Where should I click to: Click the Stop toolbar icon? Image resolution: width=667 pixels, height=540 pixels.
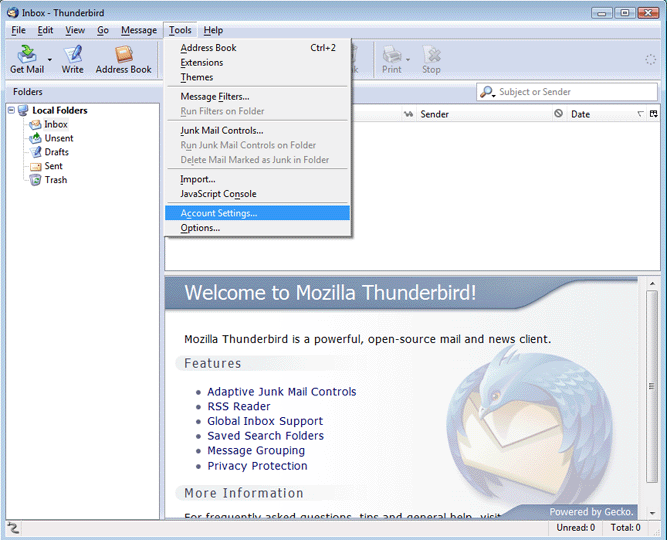click(431, 59)
